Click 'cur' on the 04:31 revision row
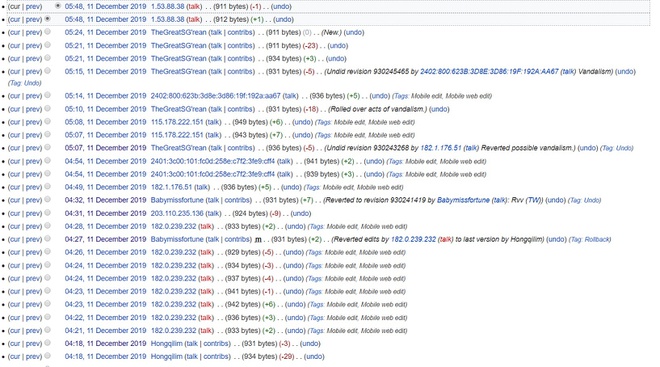 click(x=15, y=213)
